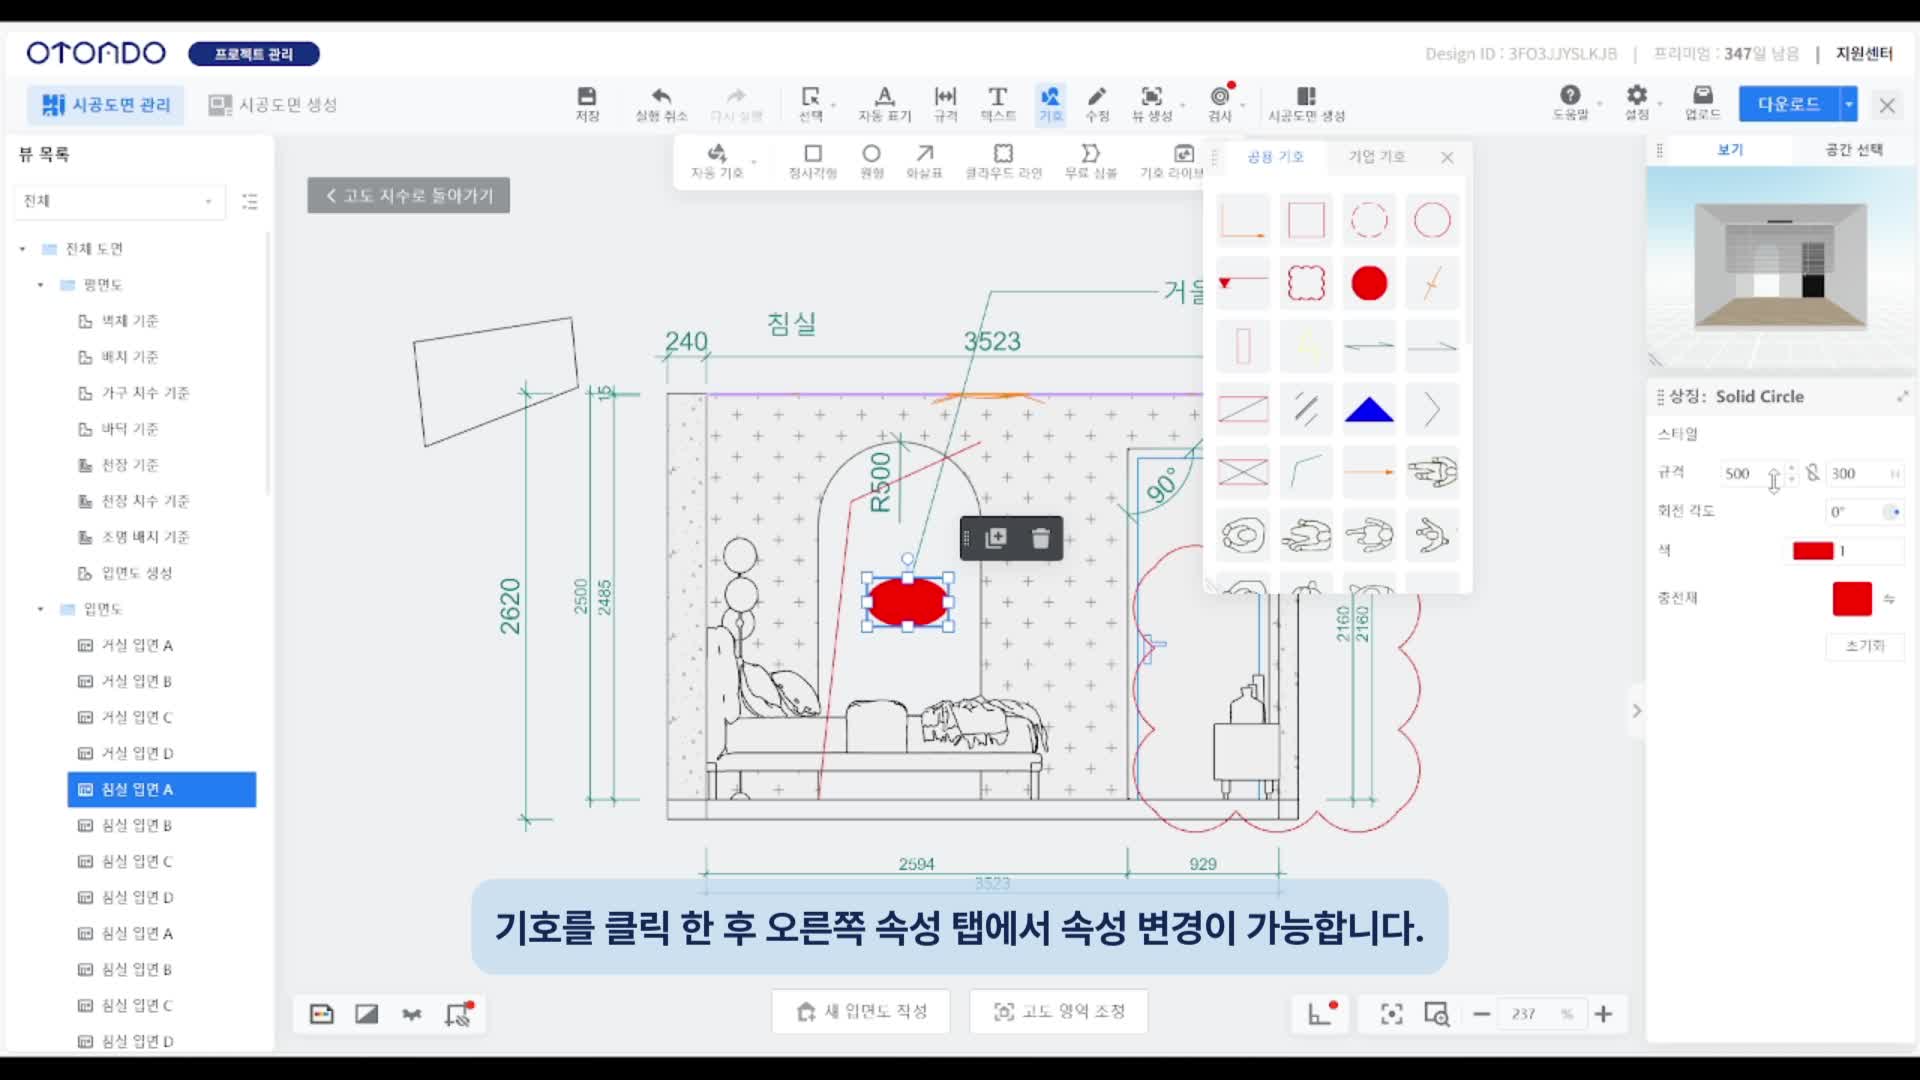This screenshot has width=1920, height=1080.
Task: Click the 고도 치수로 돌아가기 button
Action: point(408,195)
